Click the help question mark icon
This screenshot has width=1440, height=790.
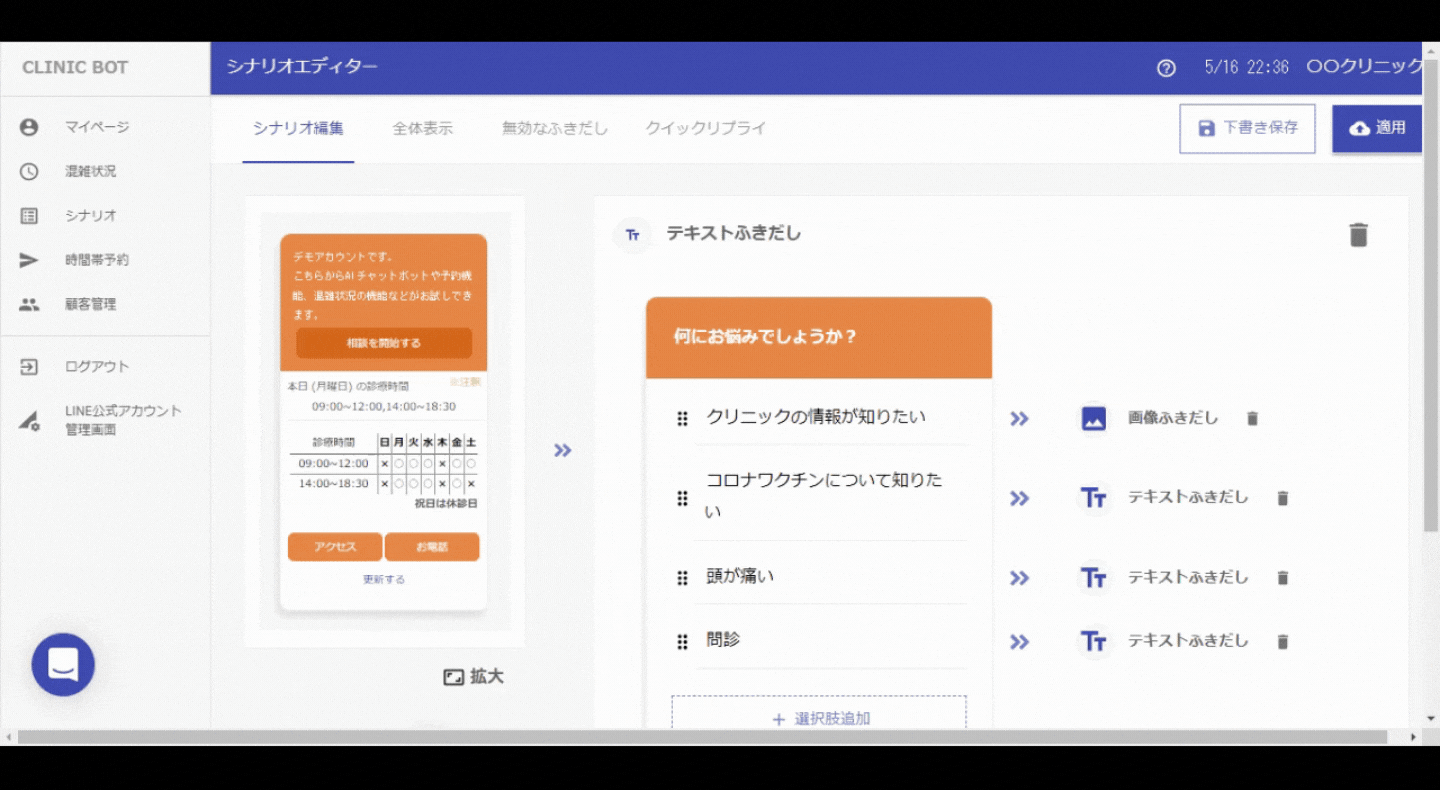click(x=1166, y=68)
